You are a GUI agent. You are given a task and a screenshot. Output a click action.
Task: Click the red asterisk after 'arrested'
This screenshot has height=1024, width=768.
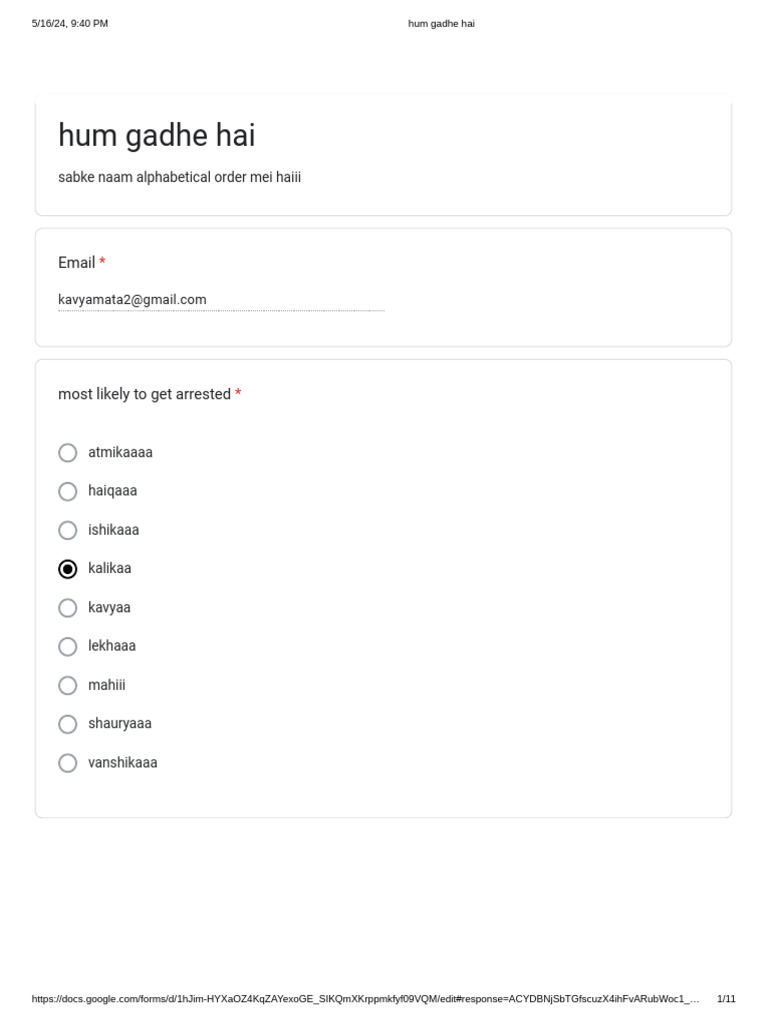click(238, 394)
